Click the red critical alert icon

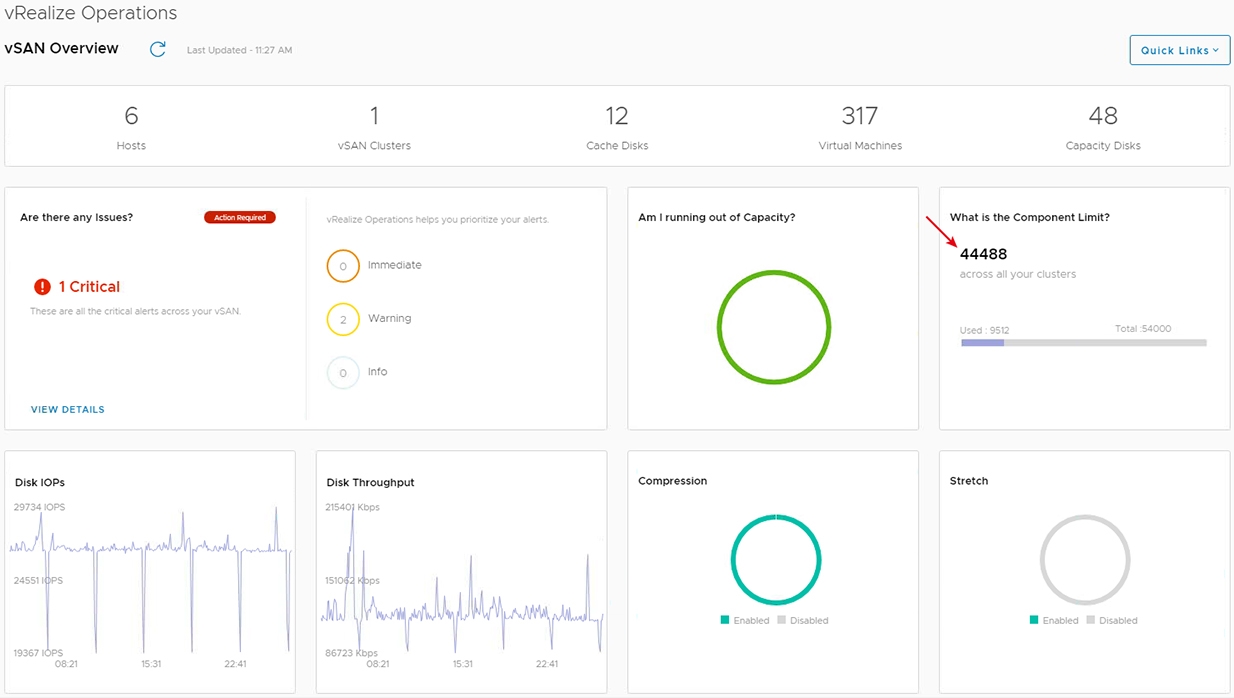pos(42,287)
